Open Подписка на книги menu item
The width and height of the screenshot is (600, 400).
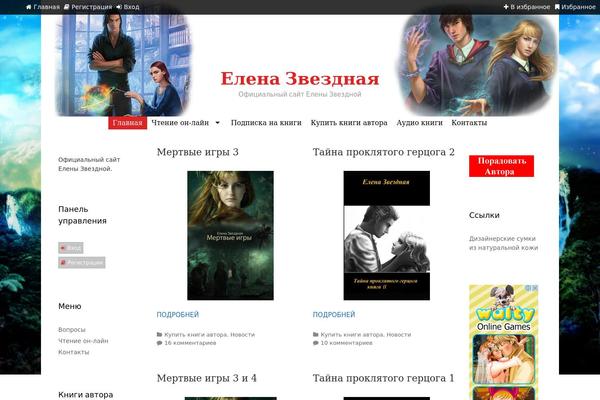tap(266, 123)
